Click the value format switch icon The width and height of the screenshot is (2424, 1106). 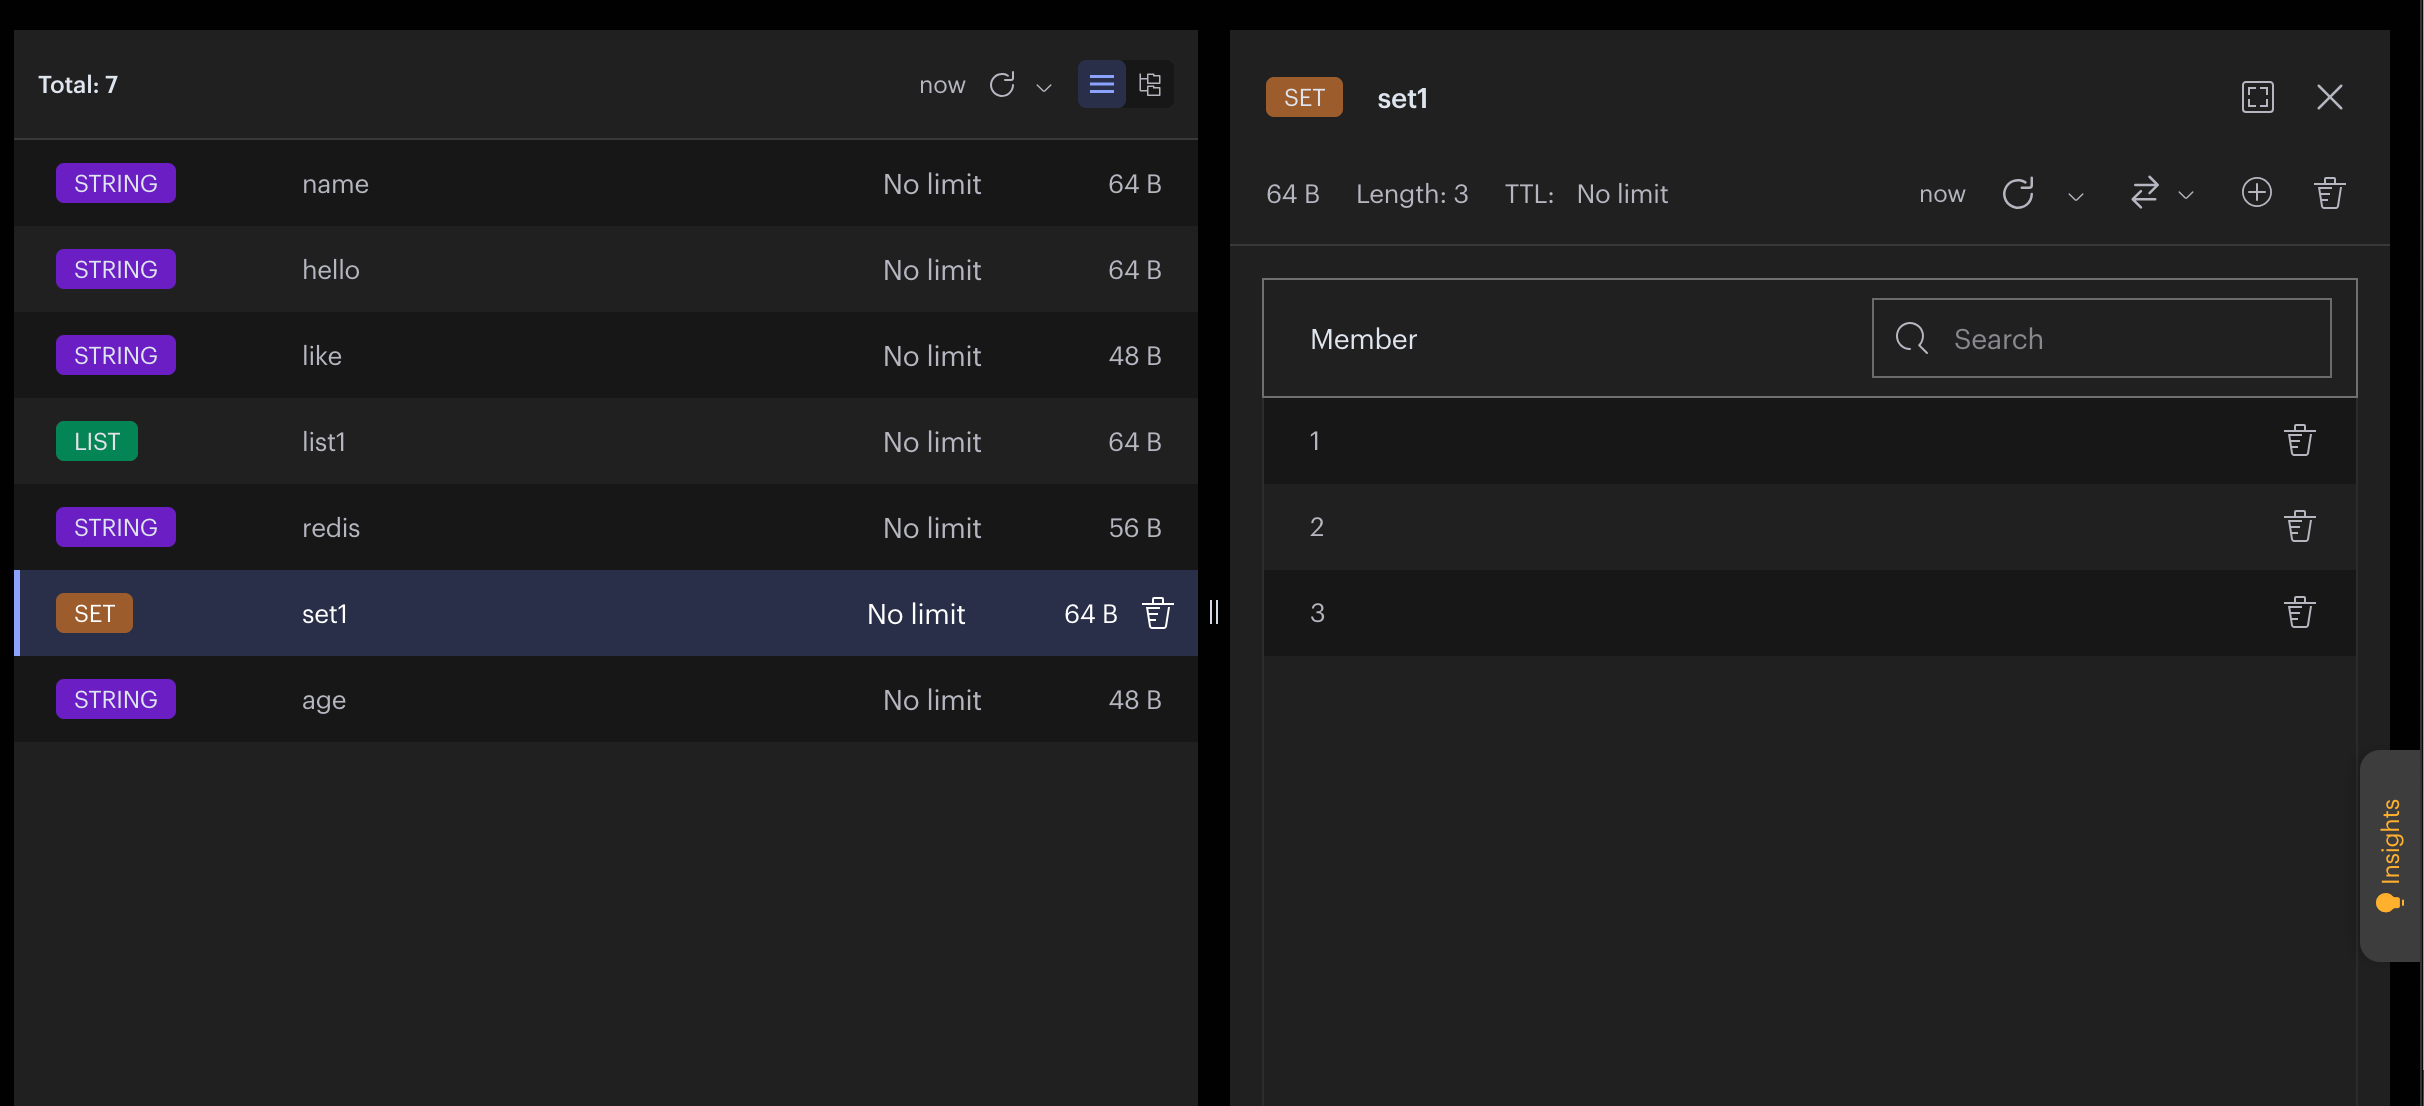pos(2145,193)
